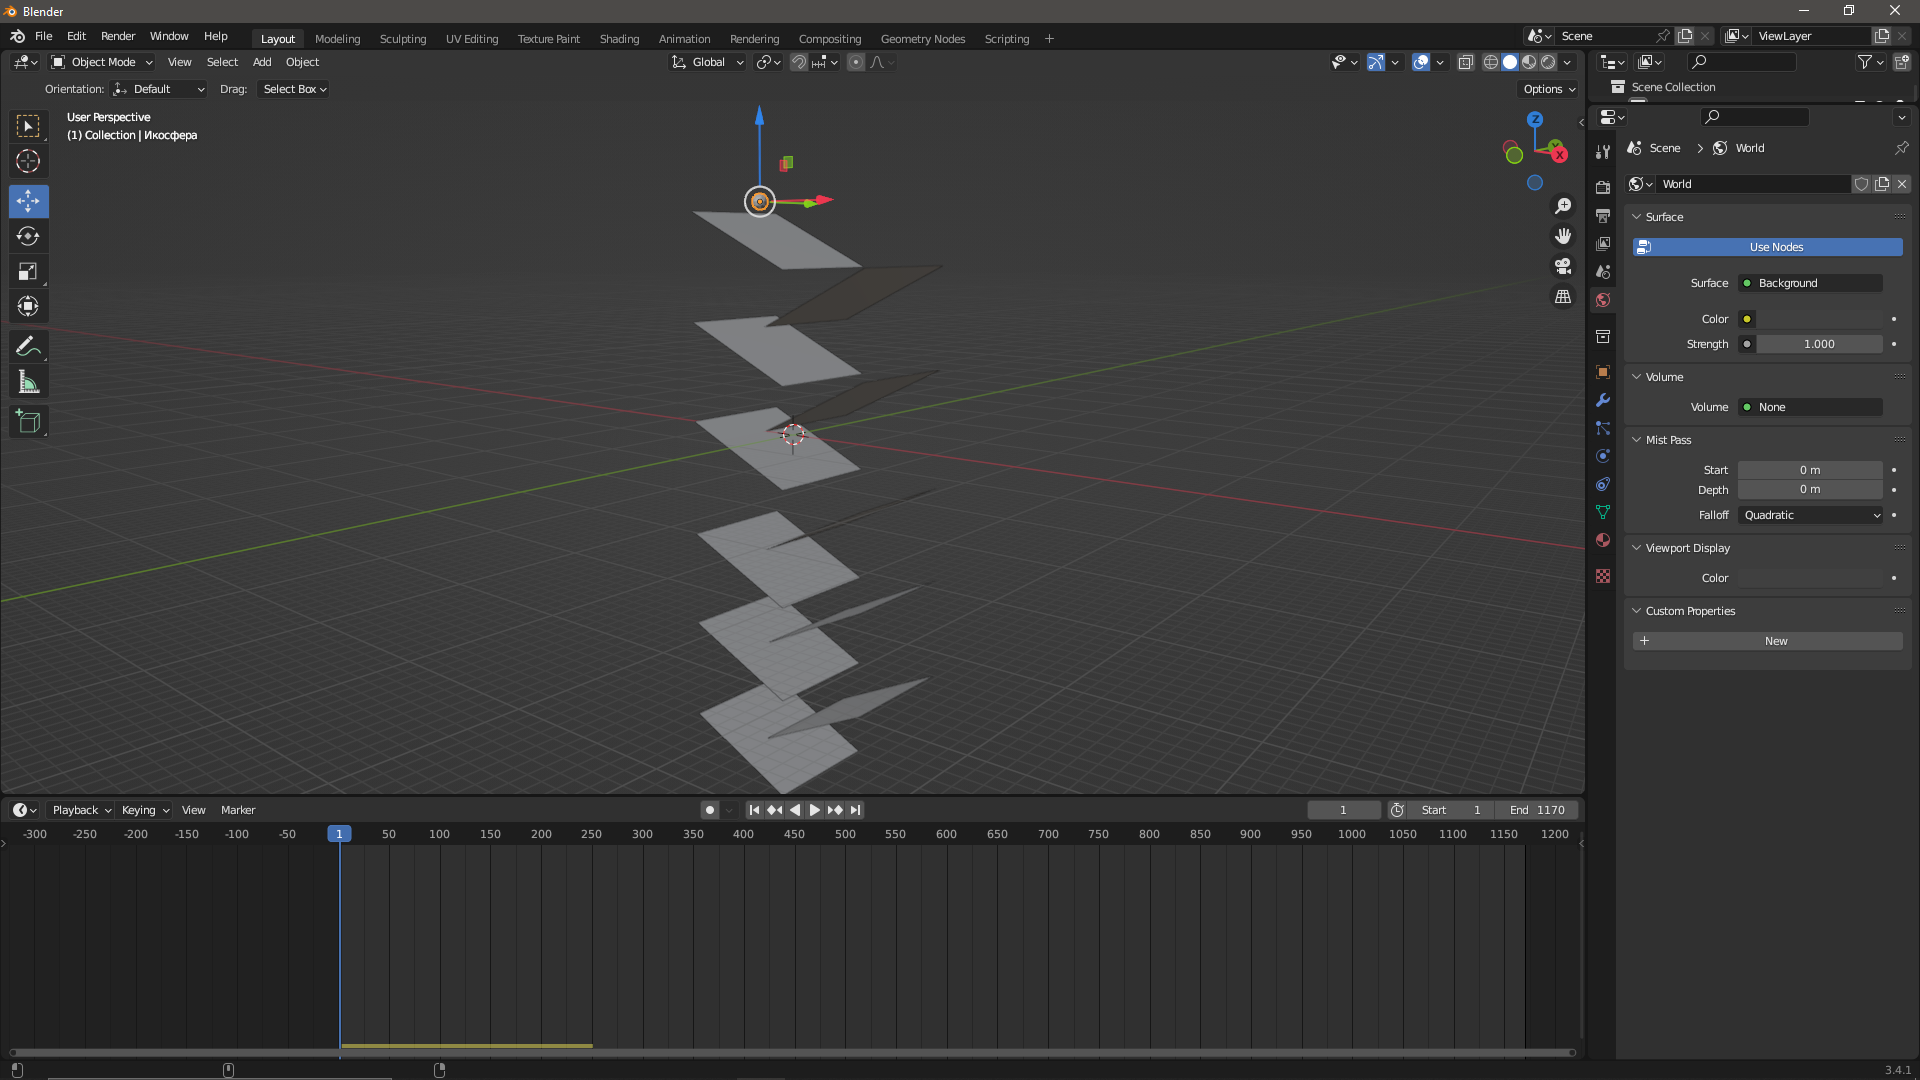Viewport: 1920px width, 1080px height.
Task: Click the End frame field
Action: point(1537,810)
